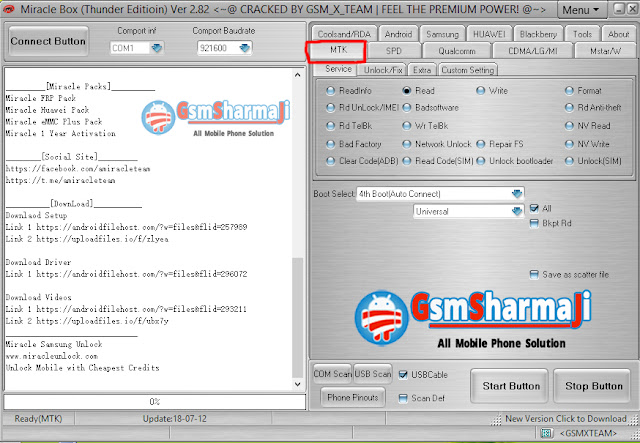Open the Extra sub-tab

[422, 70]
